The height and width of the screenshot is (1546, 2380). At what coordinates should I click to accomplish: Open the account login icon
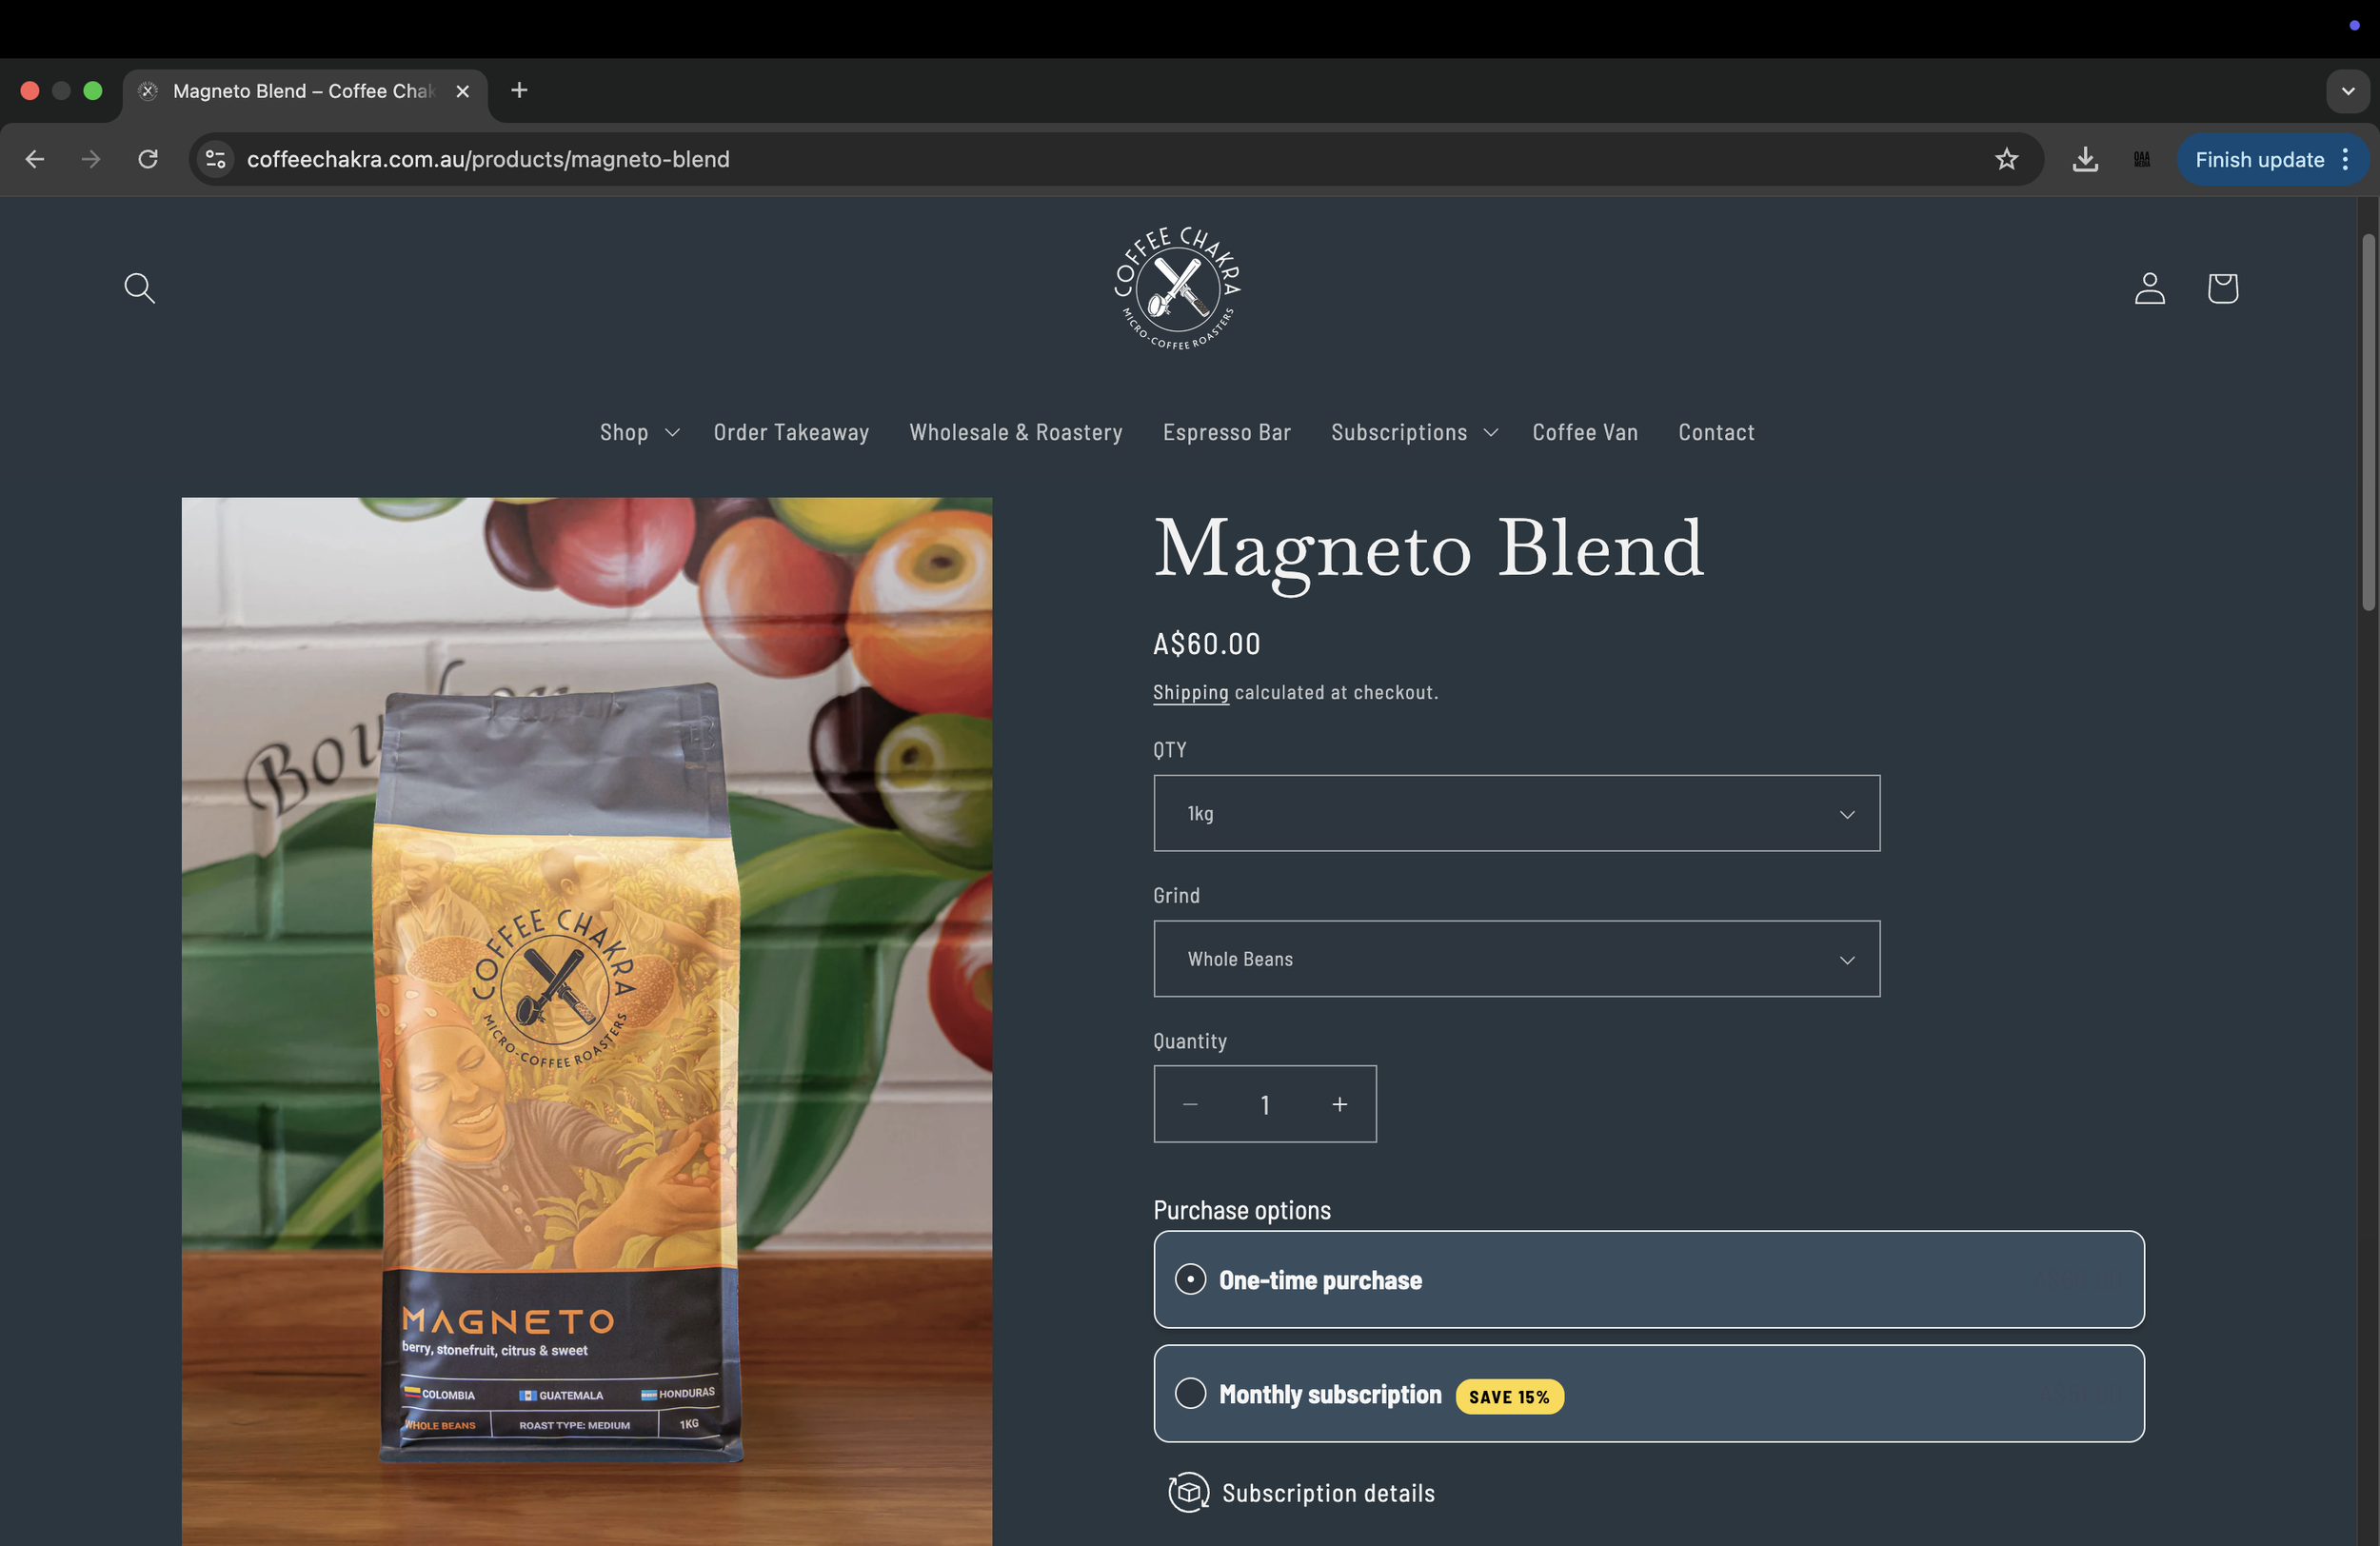click(2150, 288)
